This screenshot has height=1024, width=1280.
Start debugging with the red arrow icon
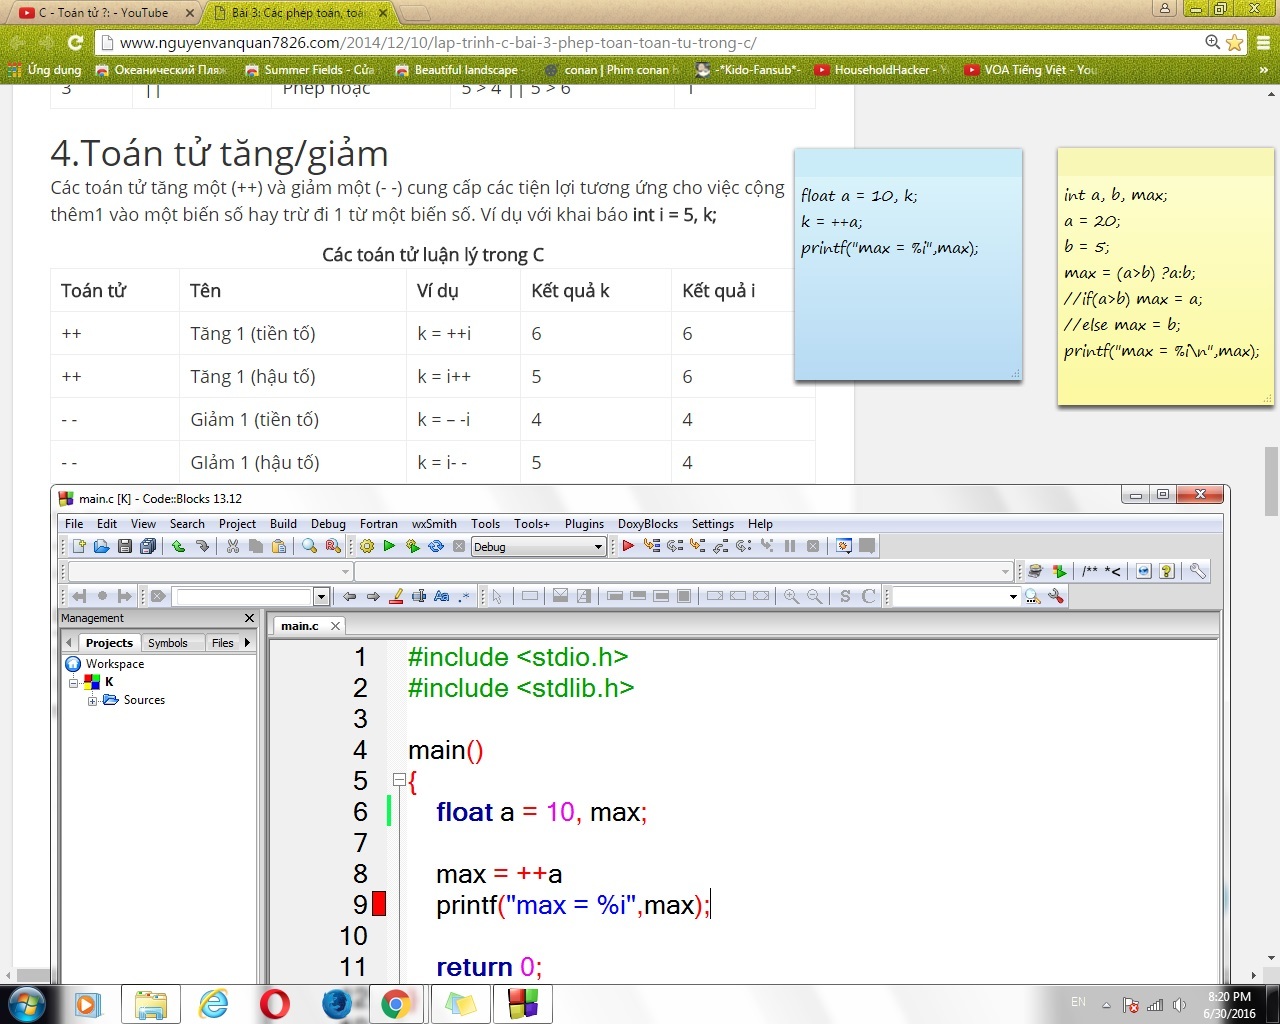click(628, 546)
